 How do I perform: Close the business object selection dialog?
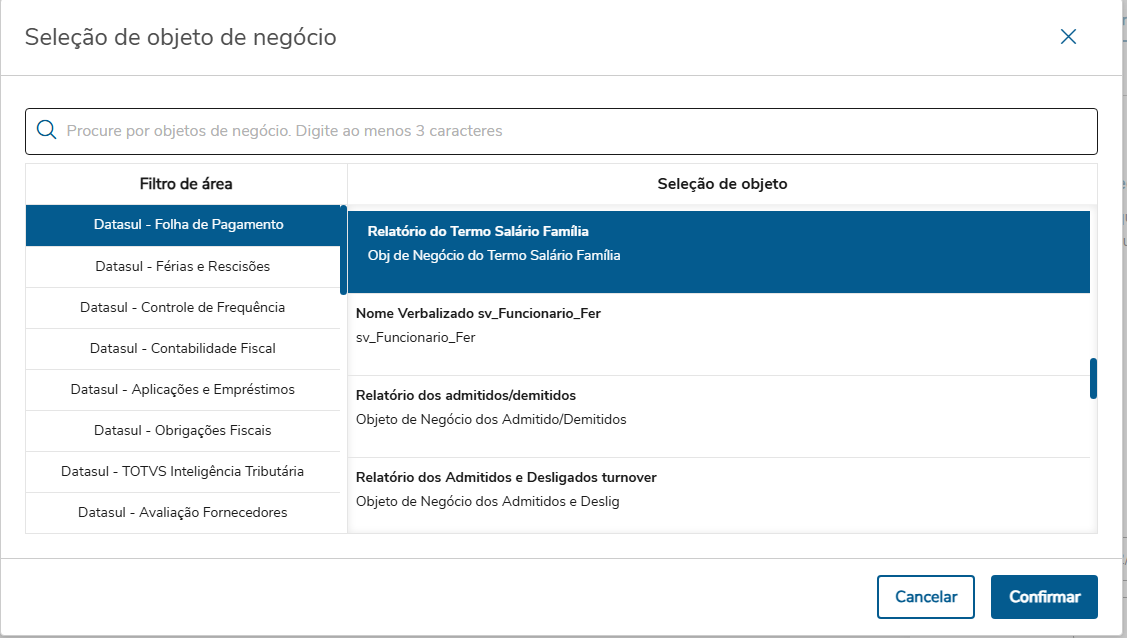(x=1068, y=37)
